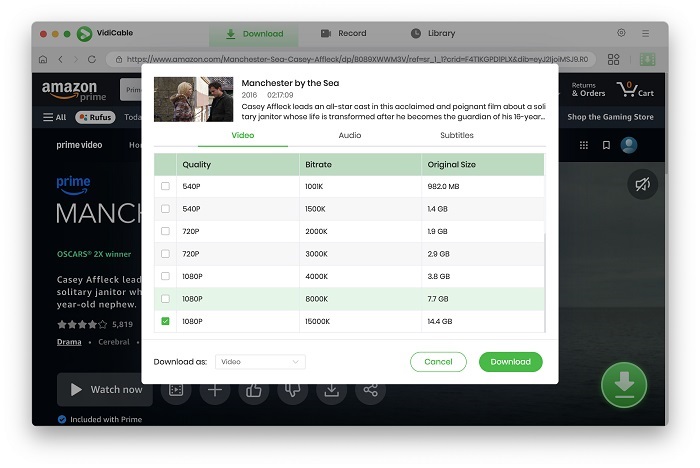The height and width of the screenshot is (468, 700).
Task: Click the quality list scrollbar
Action: click(x=545, y=282)
